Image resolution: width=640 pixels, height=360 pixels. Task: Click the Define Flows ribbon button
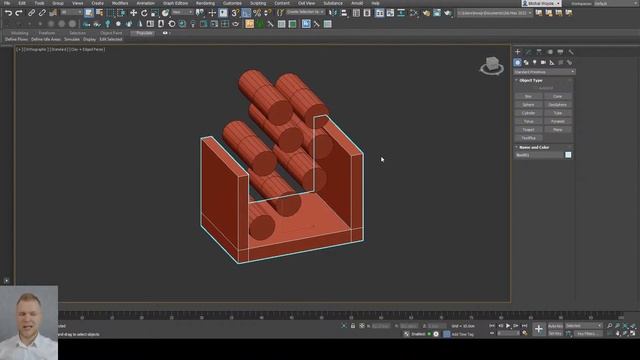(x=16, y=39)
